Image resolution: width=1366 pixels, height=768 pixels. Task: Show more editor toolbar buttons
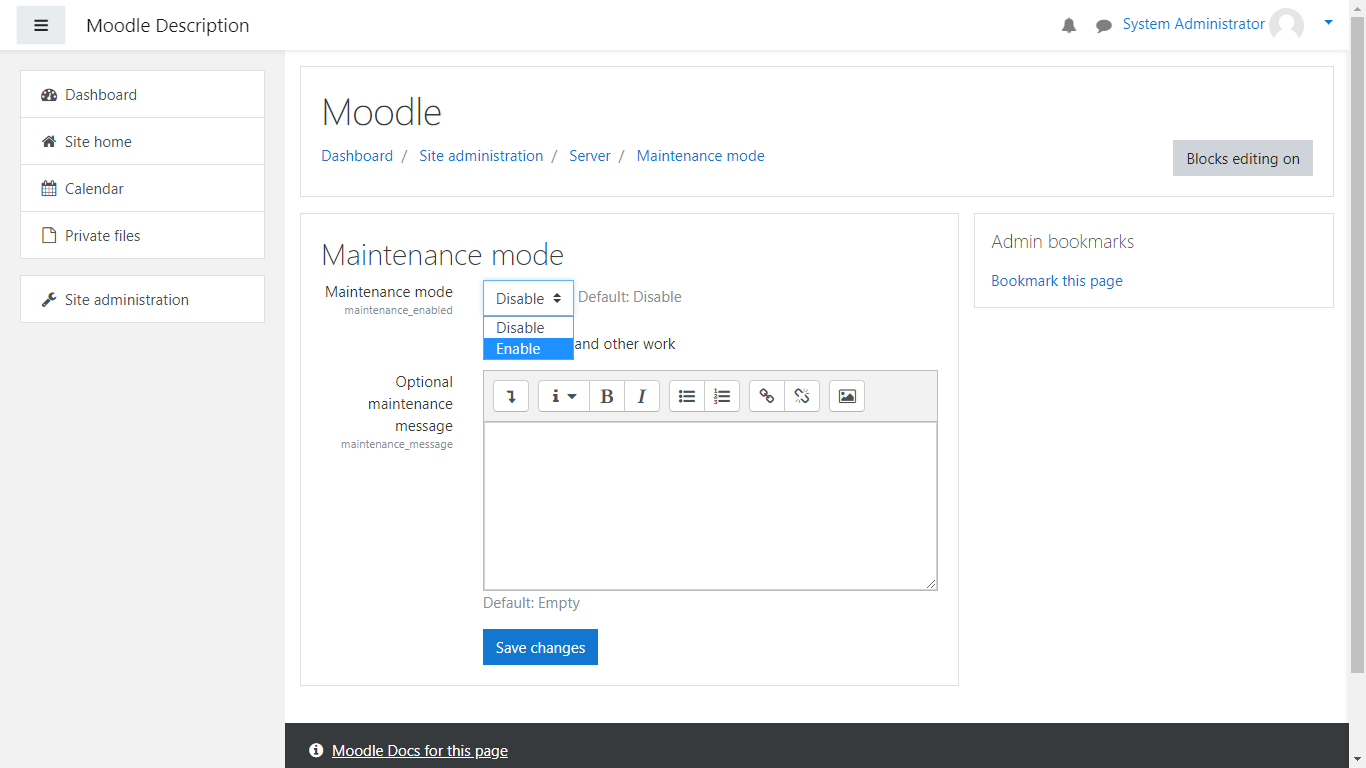tap(511, 396)
